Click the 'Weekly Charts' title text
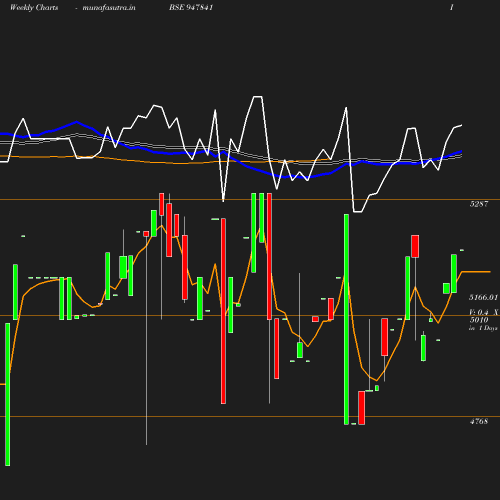Image resolution: width=500 pixels, height=500 pixels. [x=34, y=7]
